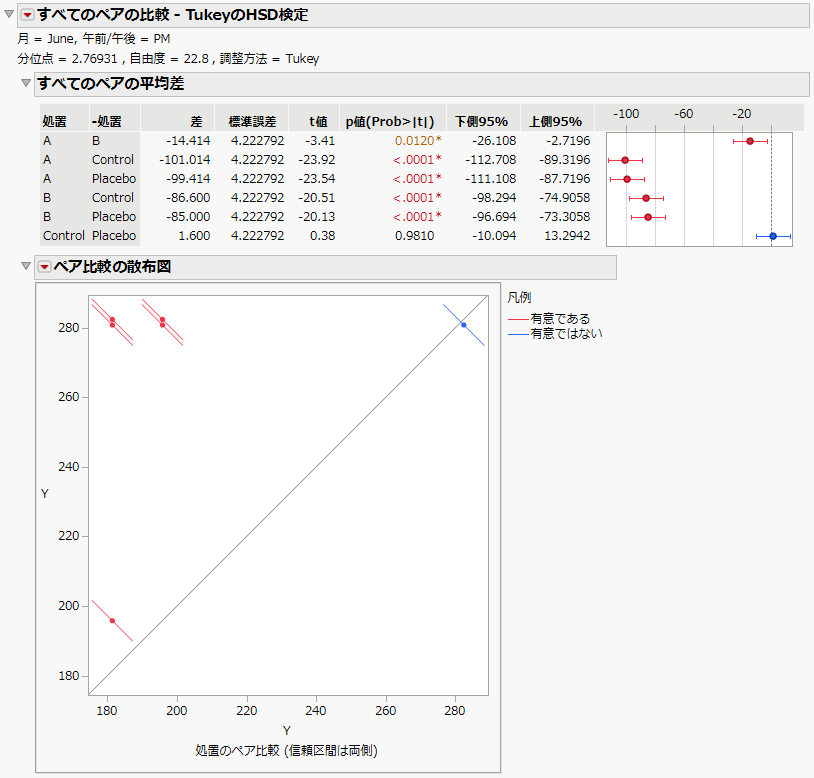The image size is (814, 778).
Task: Click the p-value 0.0120*
Action: coord(418,141)
